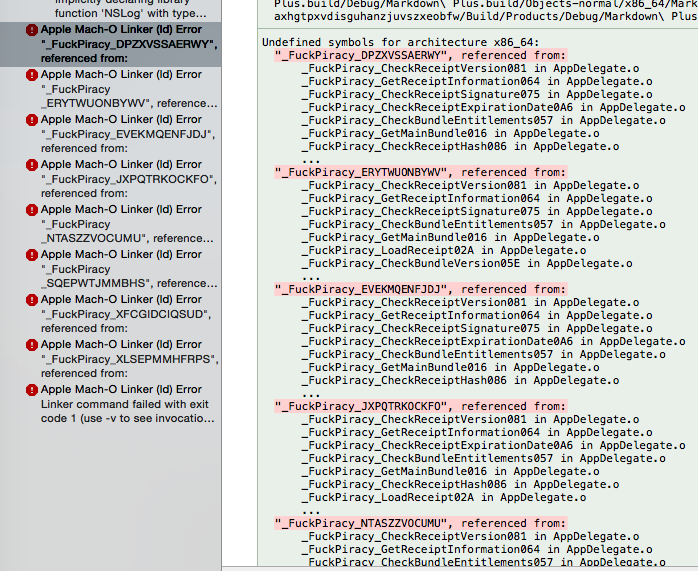Select the "_ERYTWUONBYWV", reference… issue in the sidebar
The width and height of the screenshot is (698, 571).
[x=129, y=96]
